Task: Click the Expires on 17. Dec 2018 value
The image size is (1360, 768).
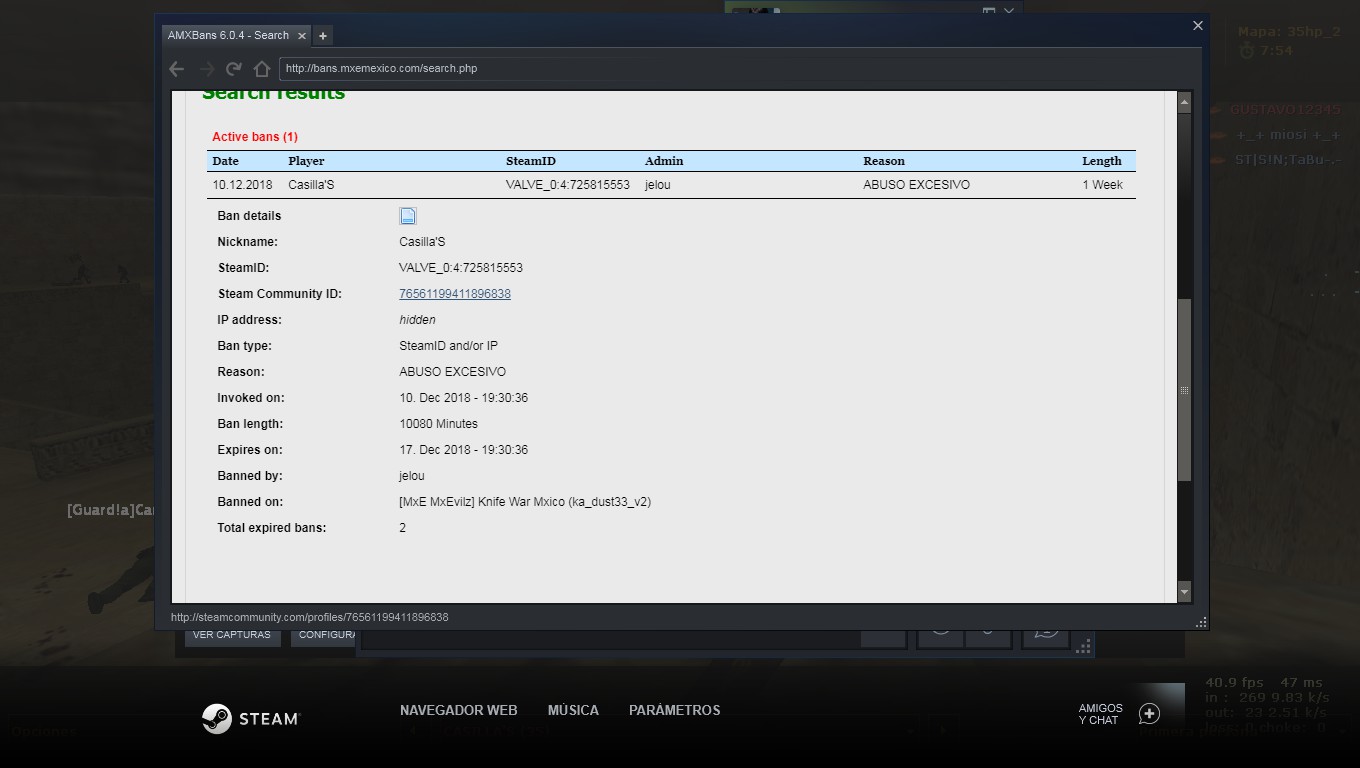Action: (464, 450)
